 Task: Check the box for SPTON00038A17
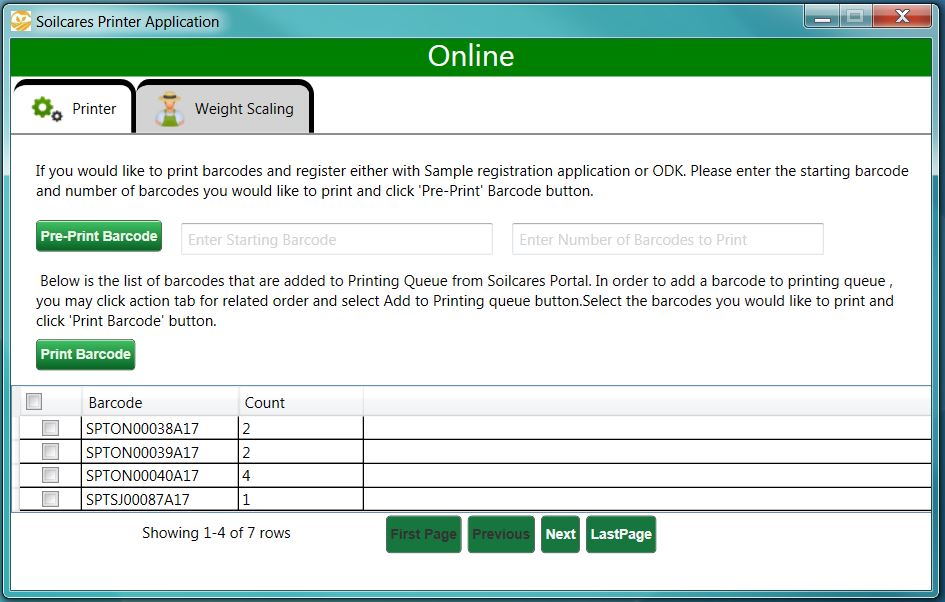click(x=51, y=428)
